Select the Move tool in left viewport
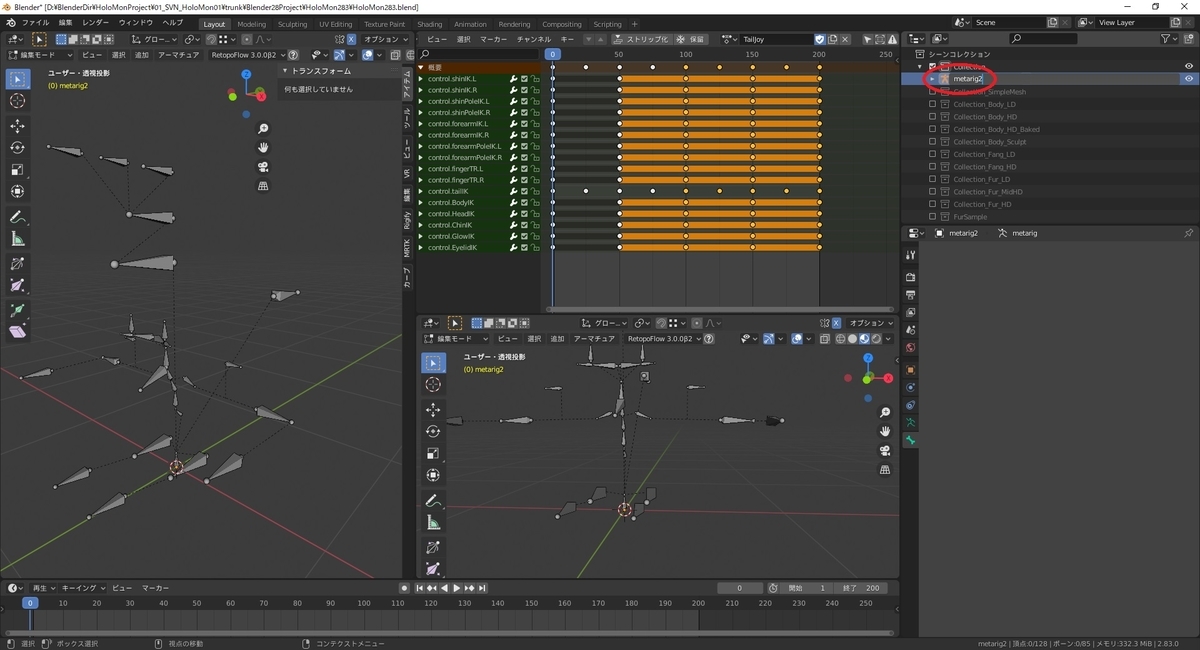This screenshot has width=1200, height=650. [18, 126]
